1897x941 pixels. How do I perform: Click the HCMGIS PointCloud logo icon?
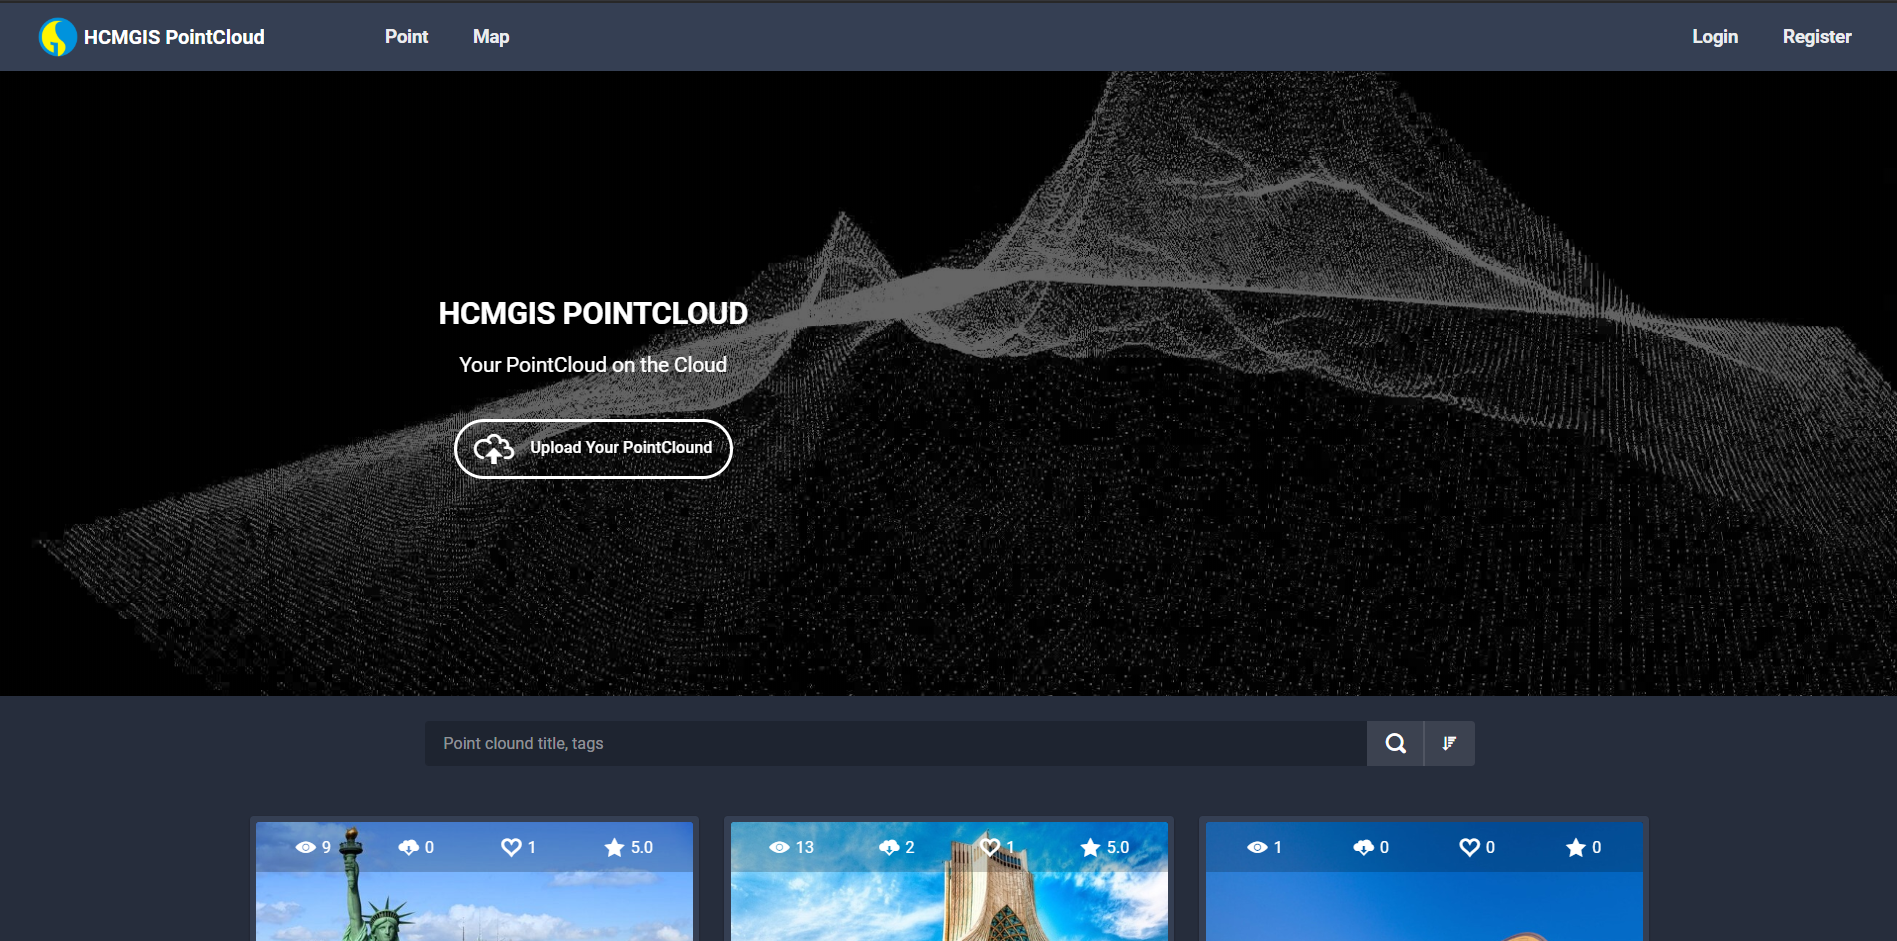coord(58,37)
